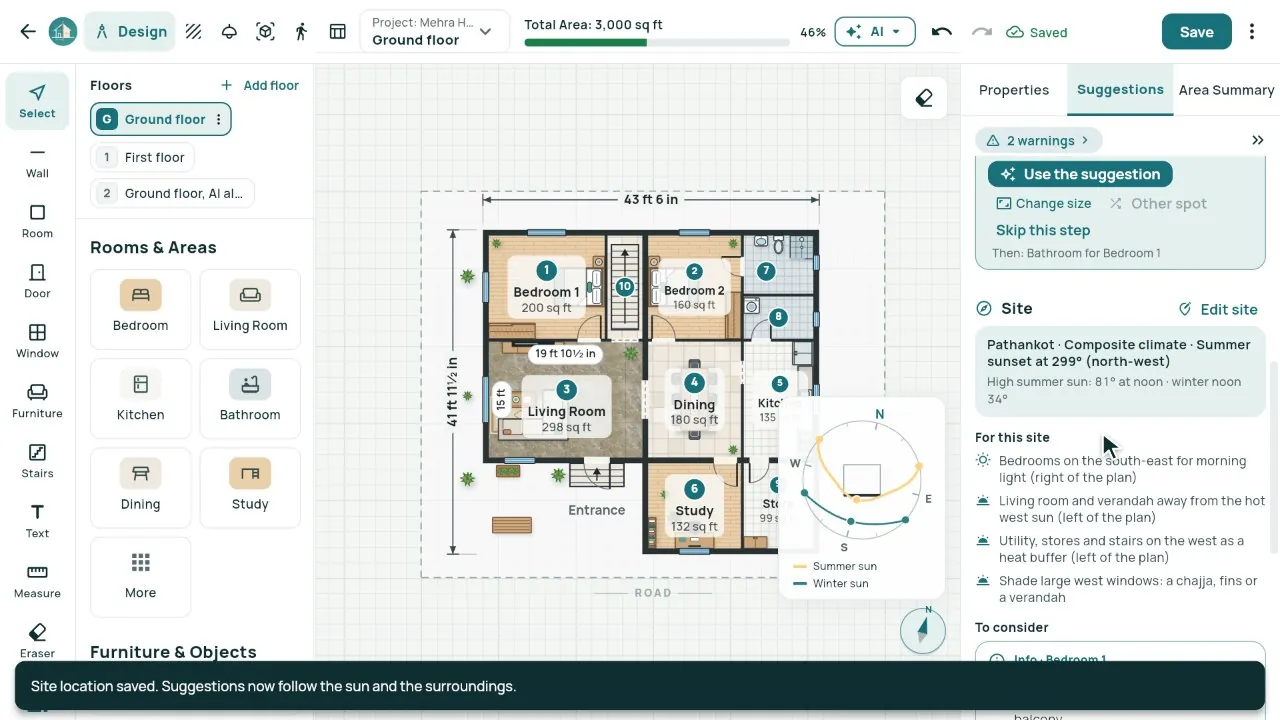Go back using the top-left arrow
The height and width of the screenshot is (720, 1280).
click(28, 32)
